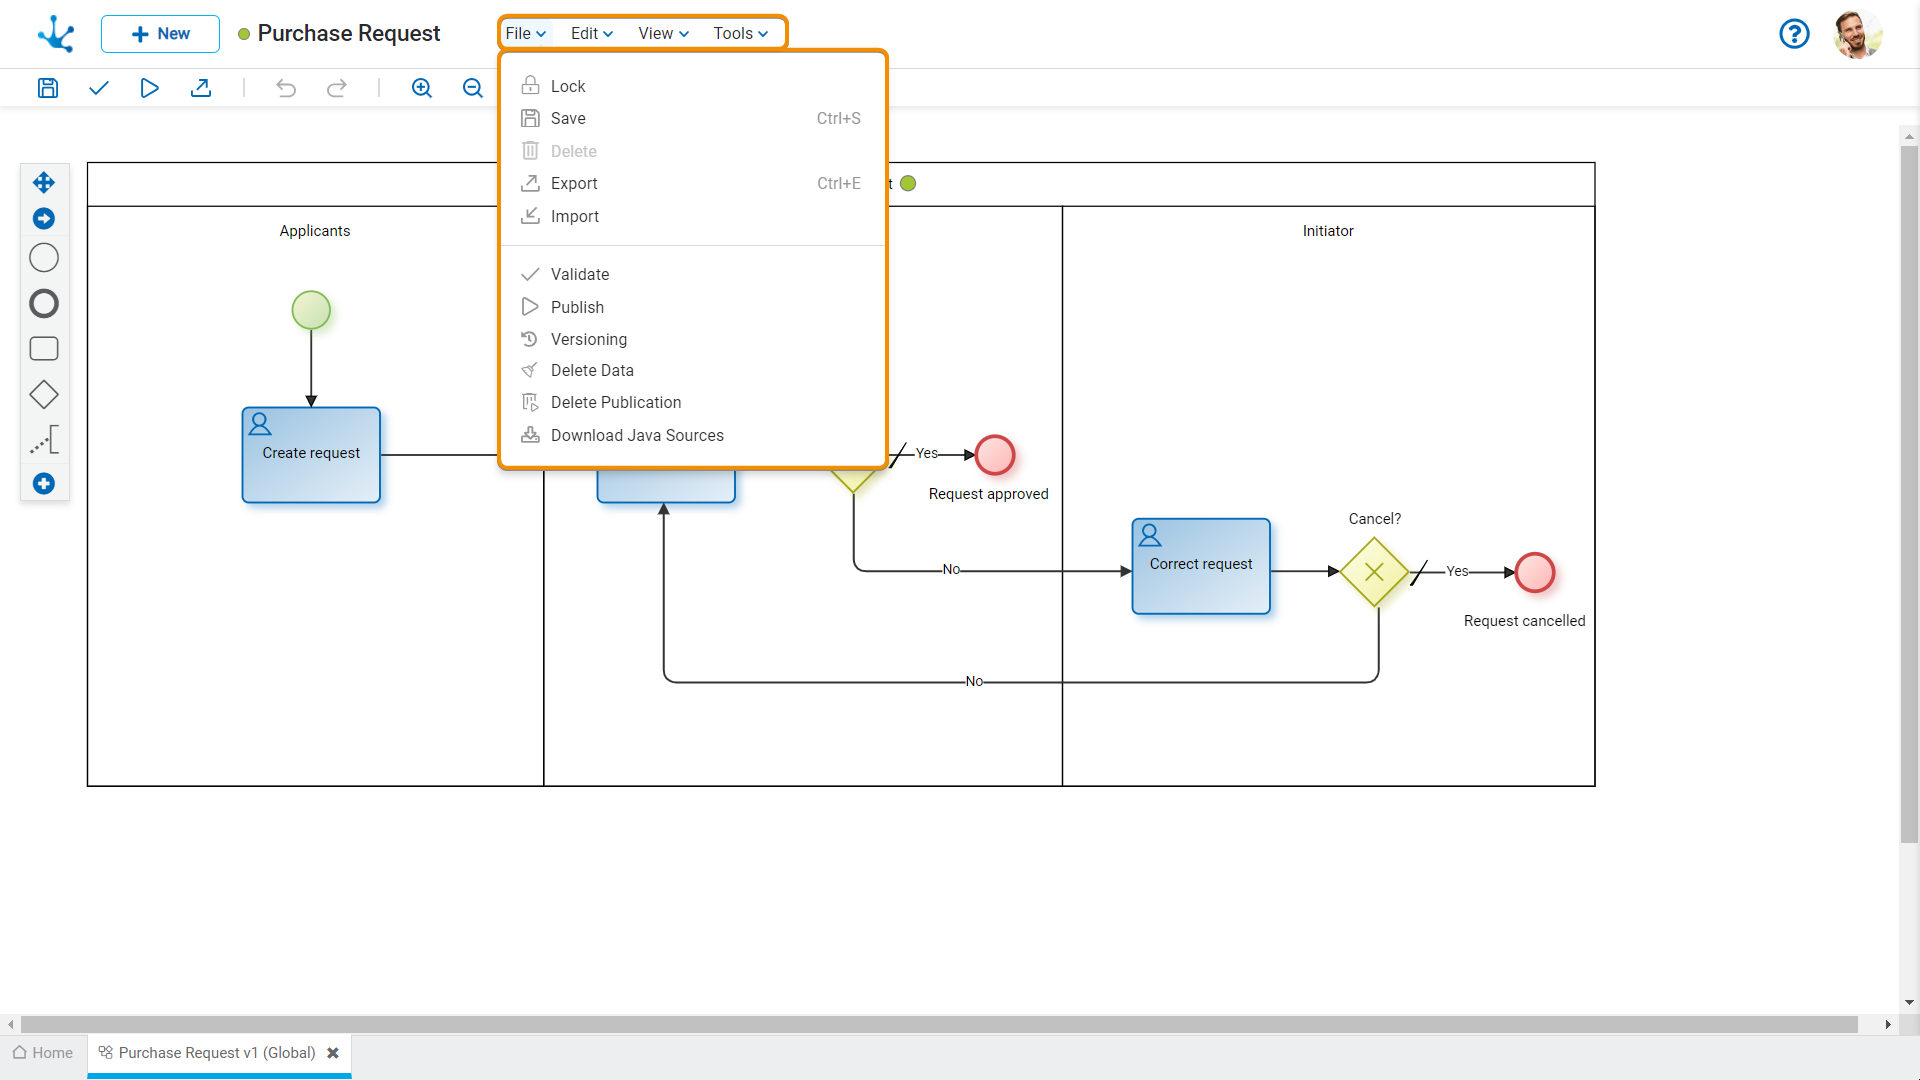Select Download Java Sources option
The width and height of the screenshot is (1920, 1080).
pos(637,434)
